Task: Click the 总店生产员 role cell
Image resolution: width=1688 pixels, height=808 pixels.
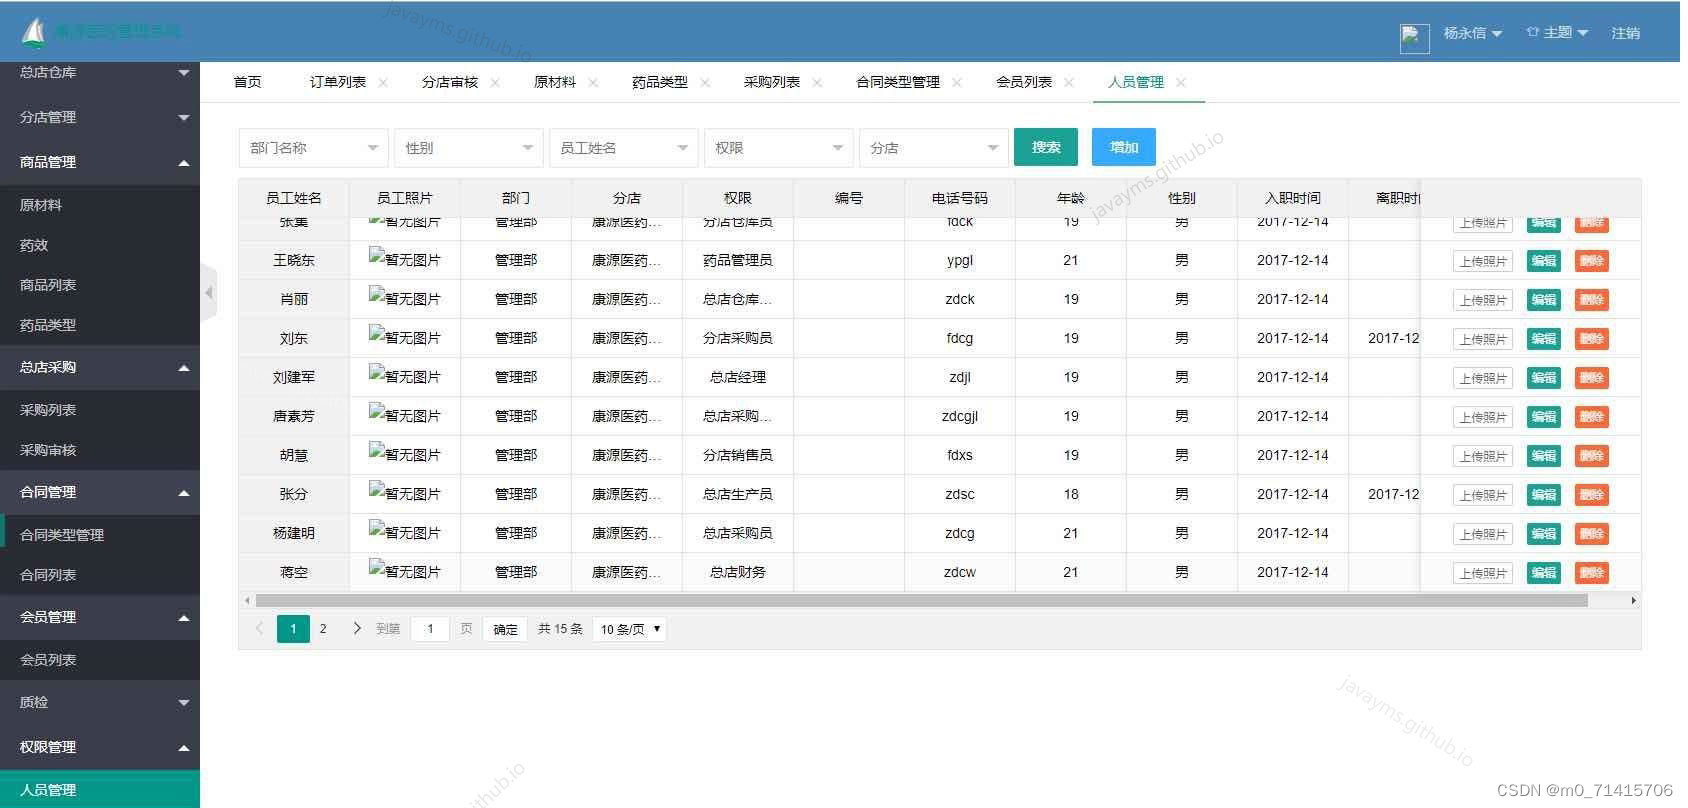Action: coord(737,494)
